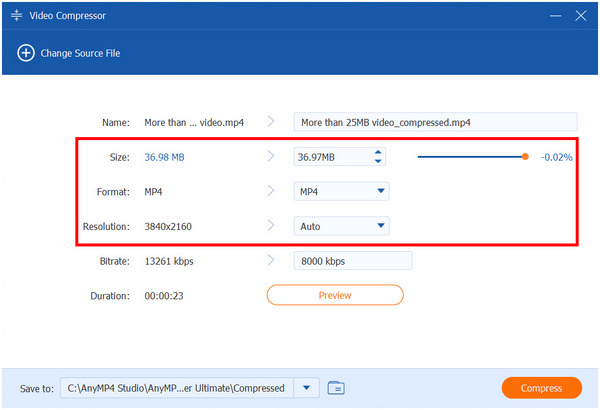Viewport: 600px width, 410px height.
Task: Click the Compress button
Action: (541, 388)
